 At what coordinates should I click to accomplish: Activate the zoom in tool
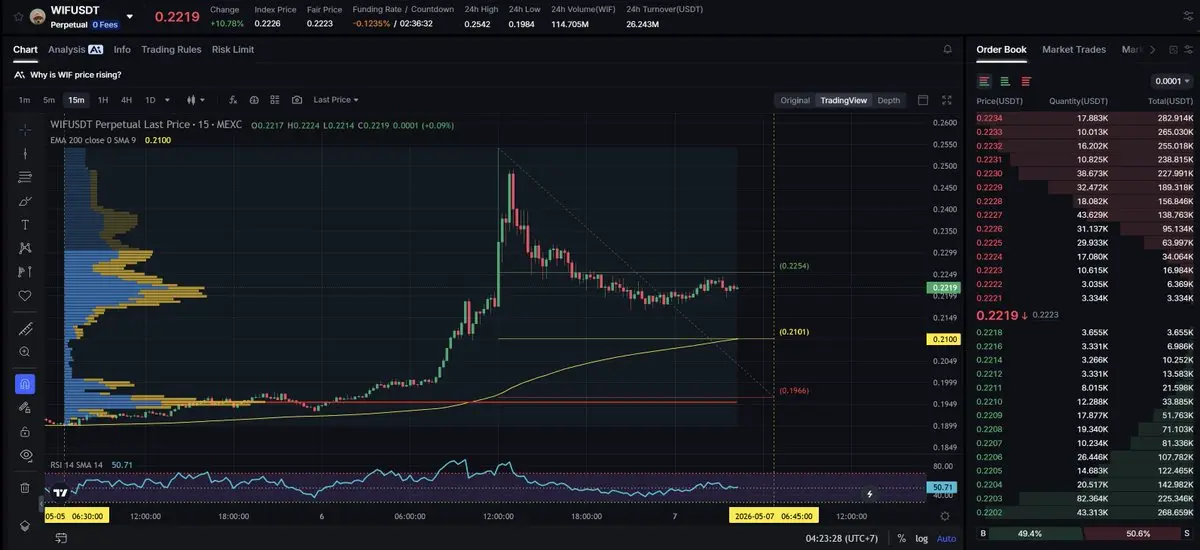[x=25, y=352]
